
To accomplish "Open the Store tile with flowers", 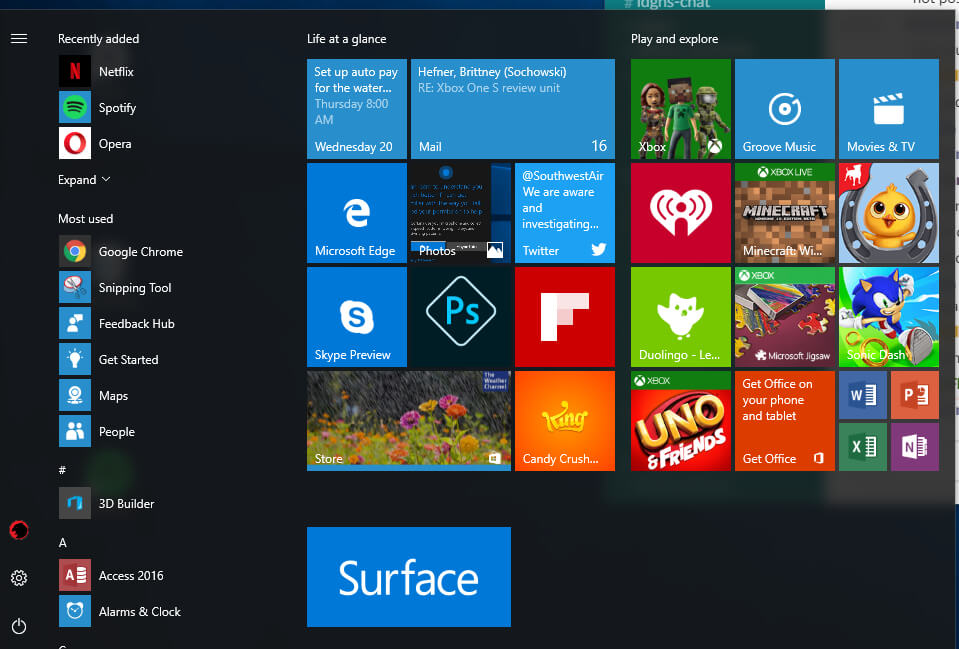I will (409, 421).
